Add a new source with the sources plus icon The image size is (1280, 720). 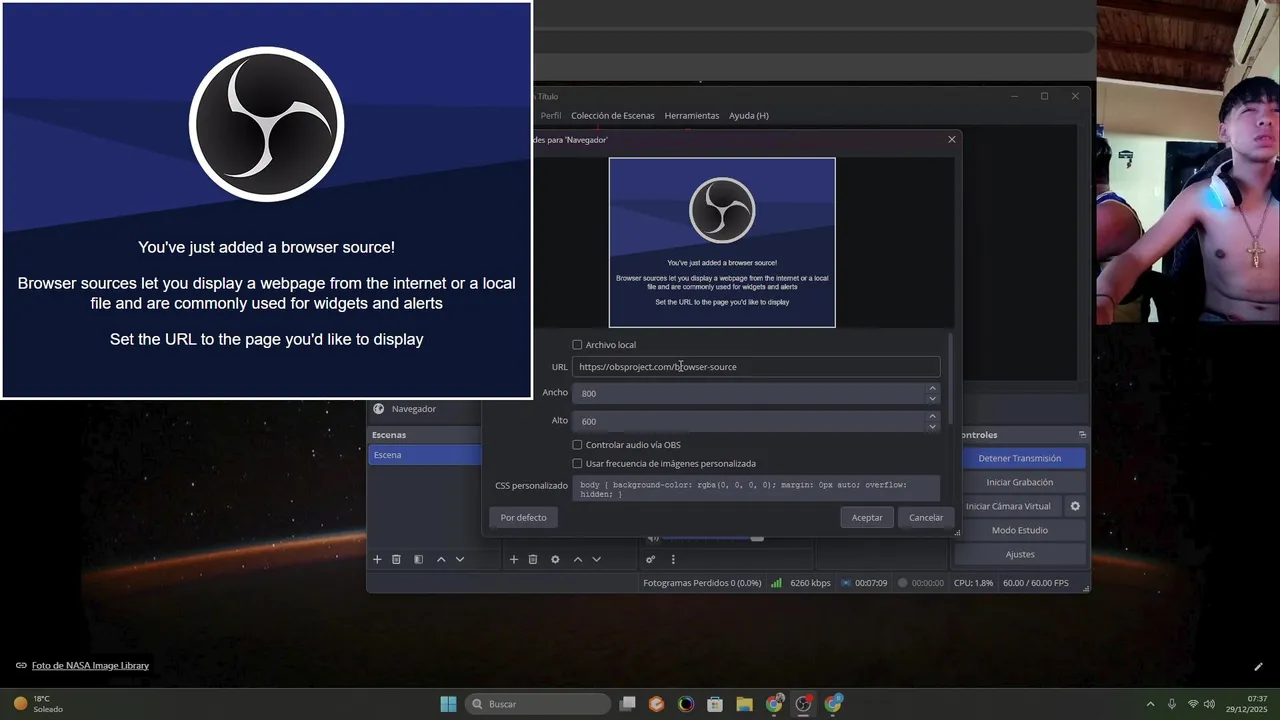coord(514,560)
